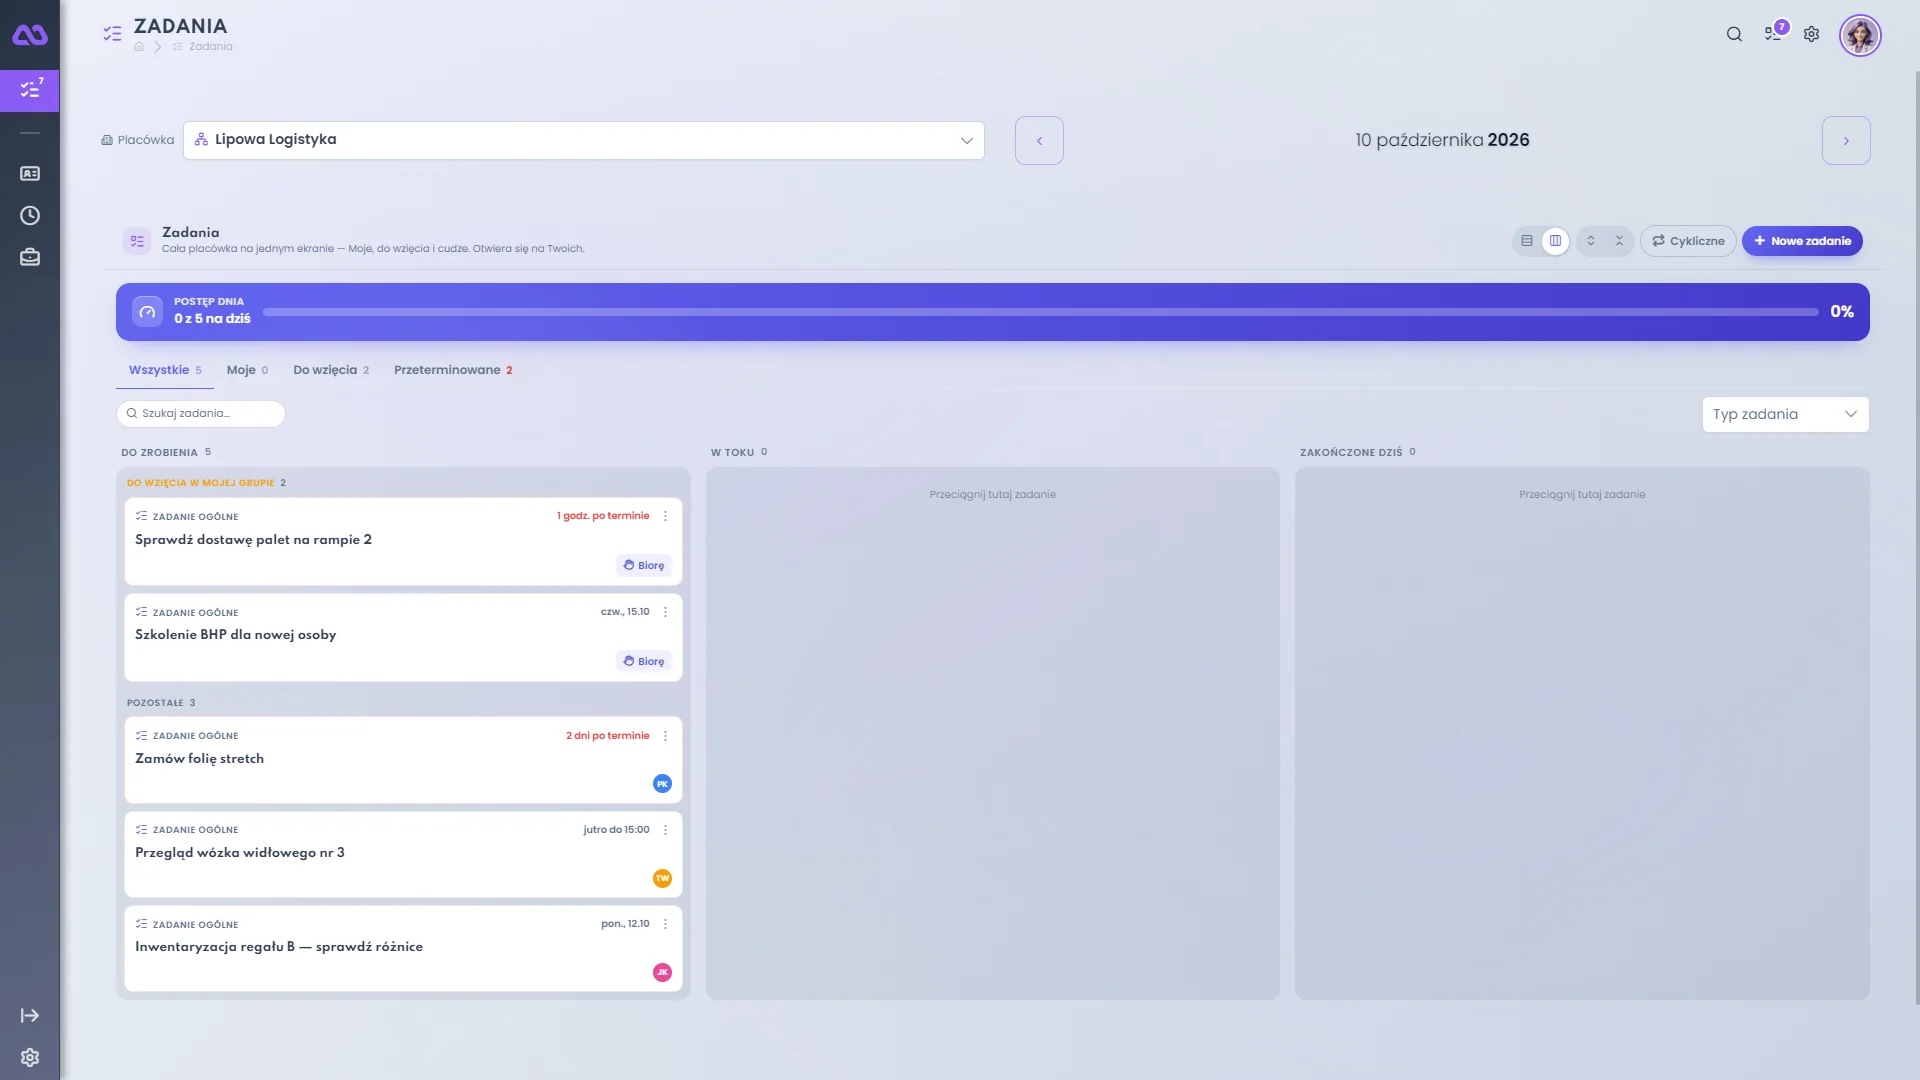1920x1080 pixels.
Task: Open the tasks module in sidebar
Action: [30, 90]
